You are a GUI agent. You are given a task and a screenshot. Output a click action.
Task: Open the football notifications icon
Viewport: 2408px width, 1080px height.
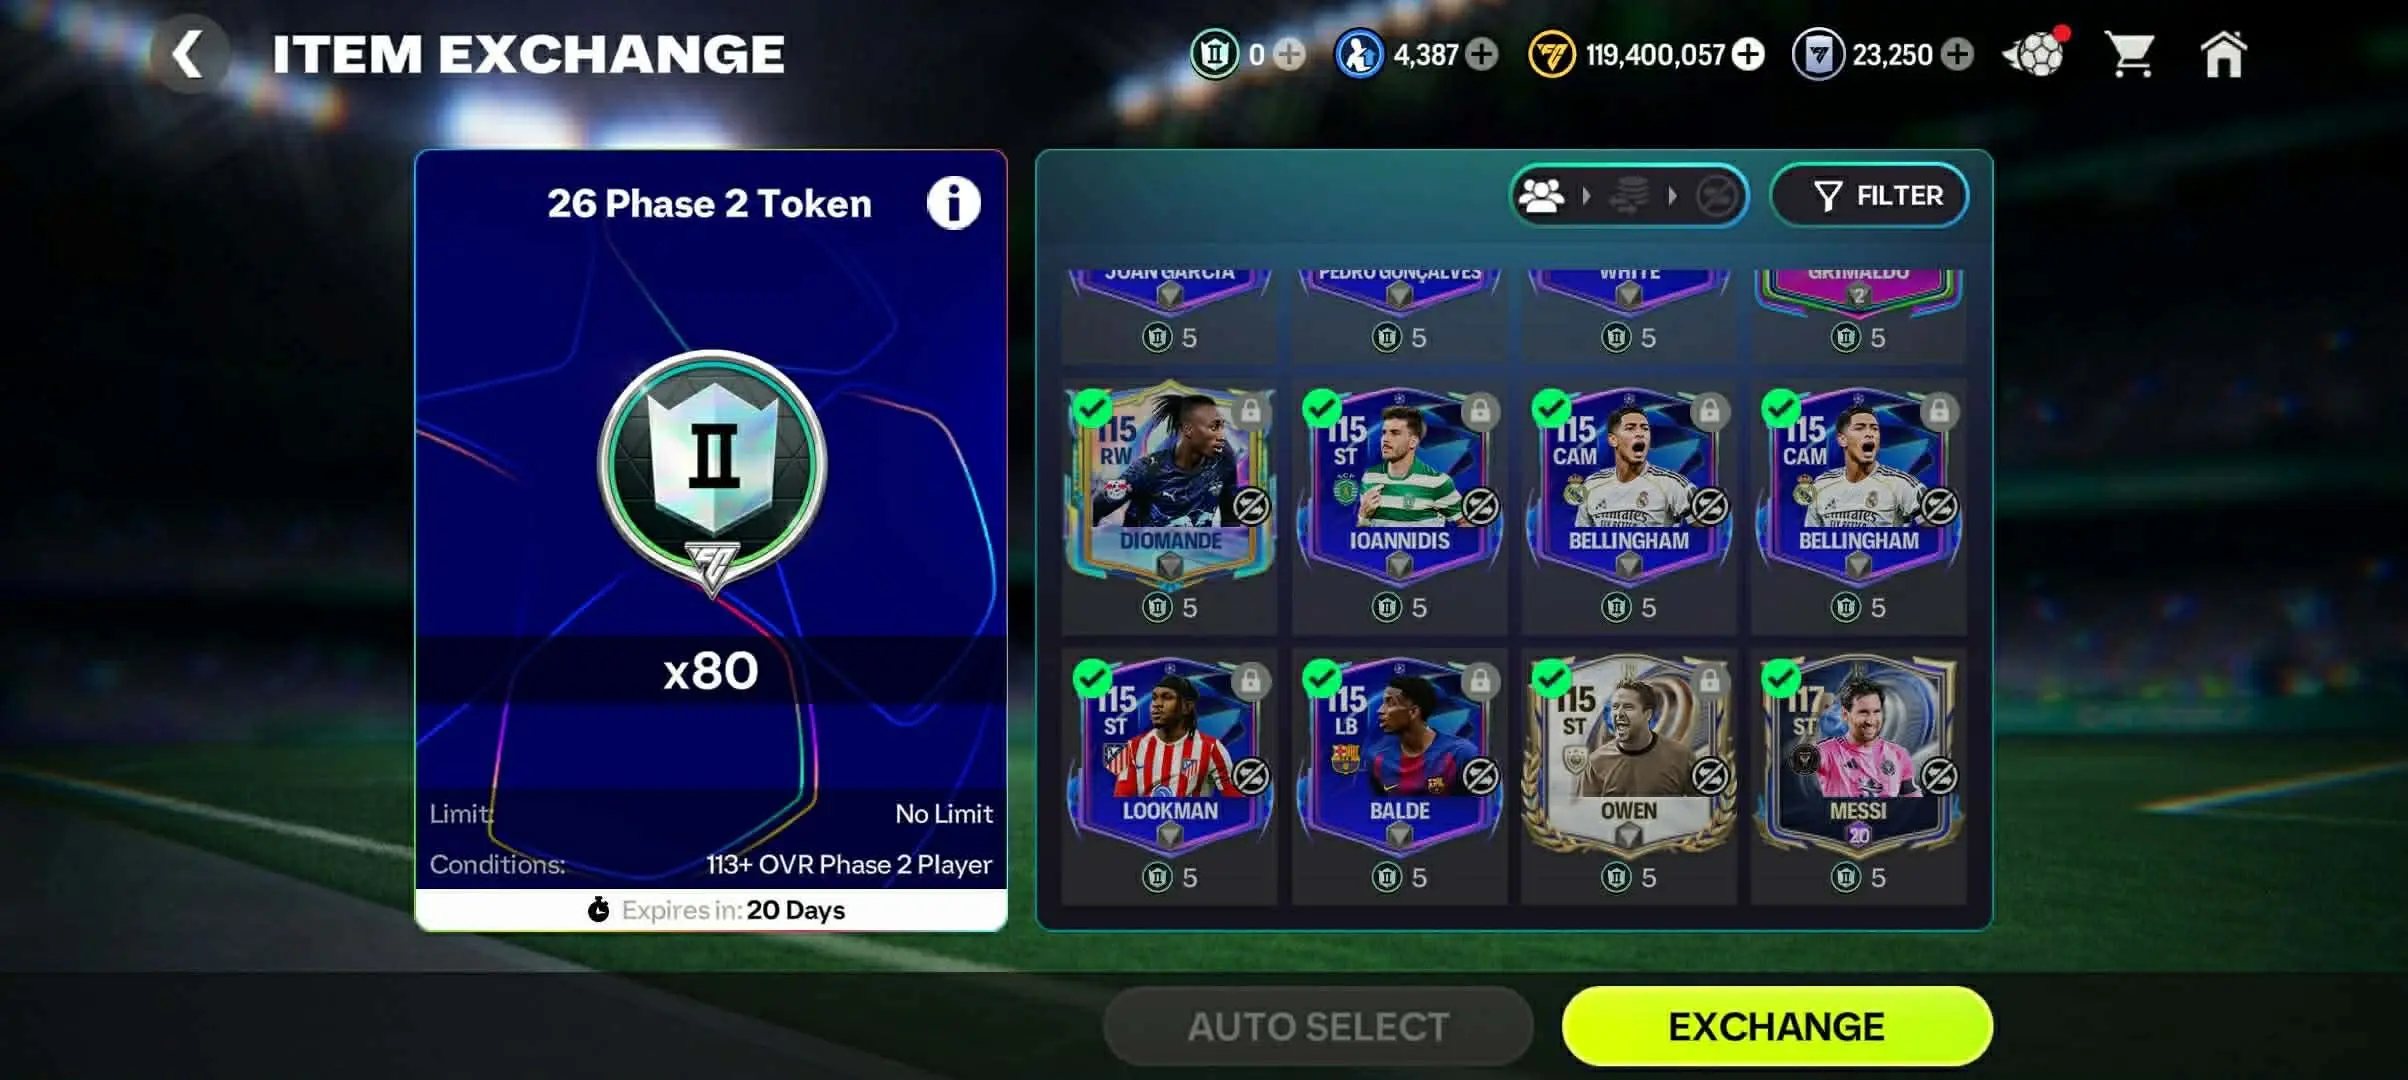(x=2036, y=52)
